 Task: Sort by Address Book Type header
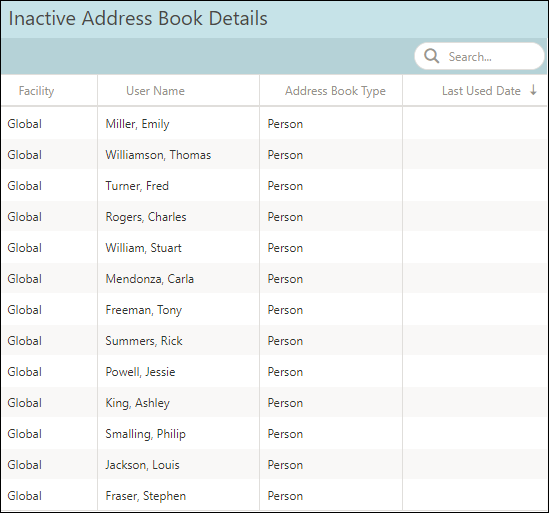[335, 91]
